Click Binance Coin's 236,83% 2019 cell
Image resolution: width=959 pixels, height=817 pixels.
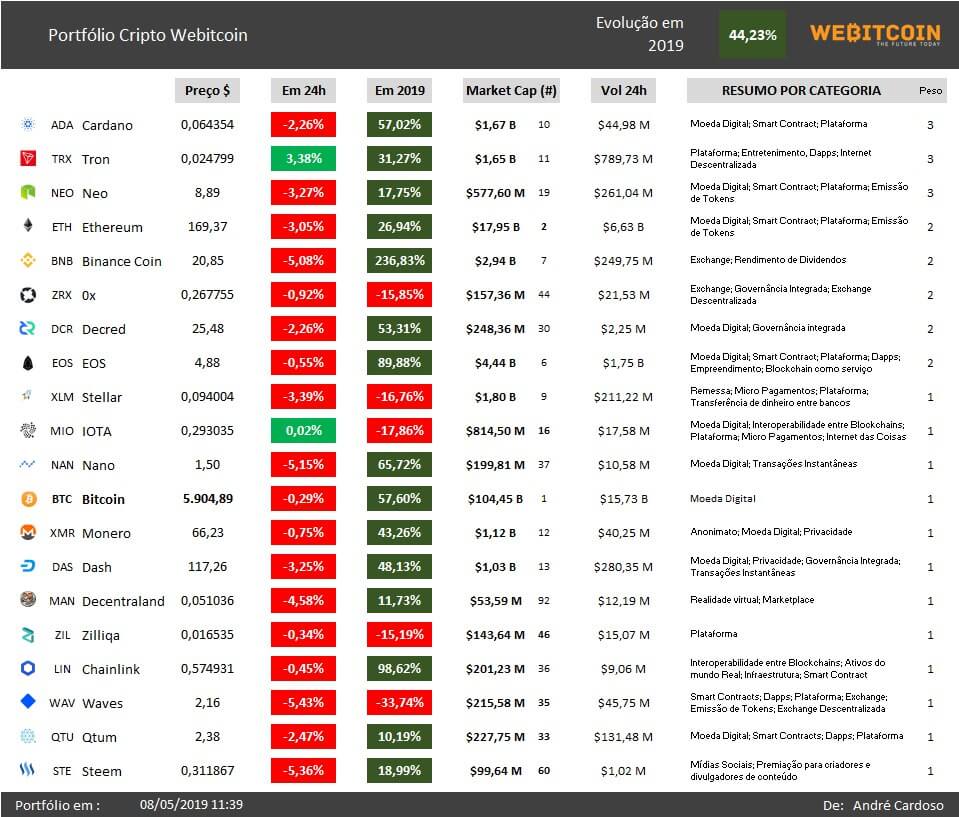[x=399, y=261]
